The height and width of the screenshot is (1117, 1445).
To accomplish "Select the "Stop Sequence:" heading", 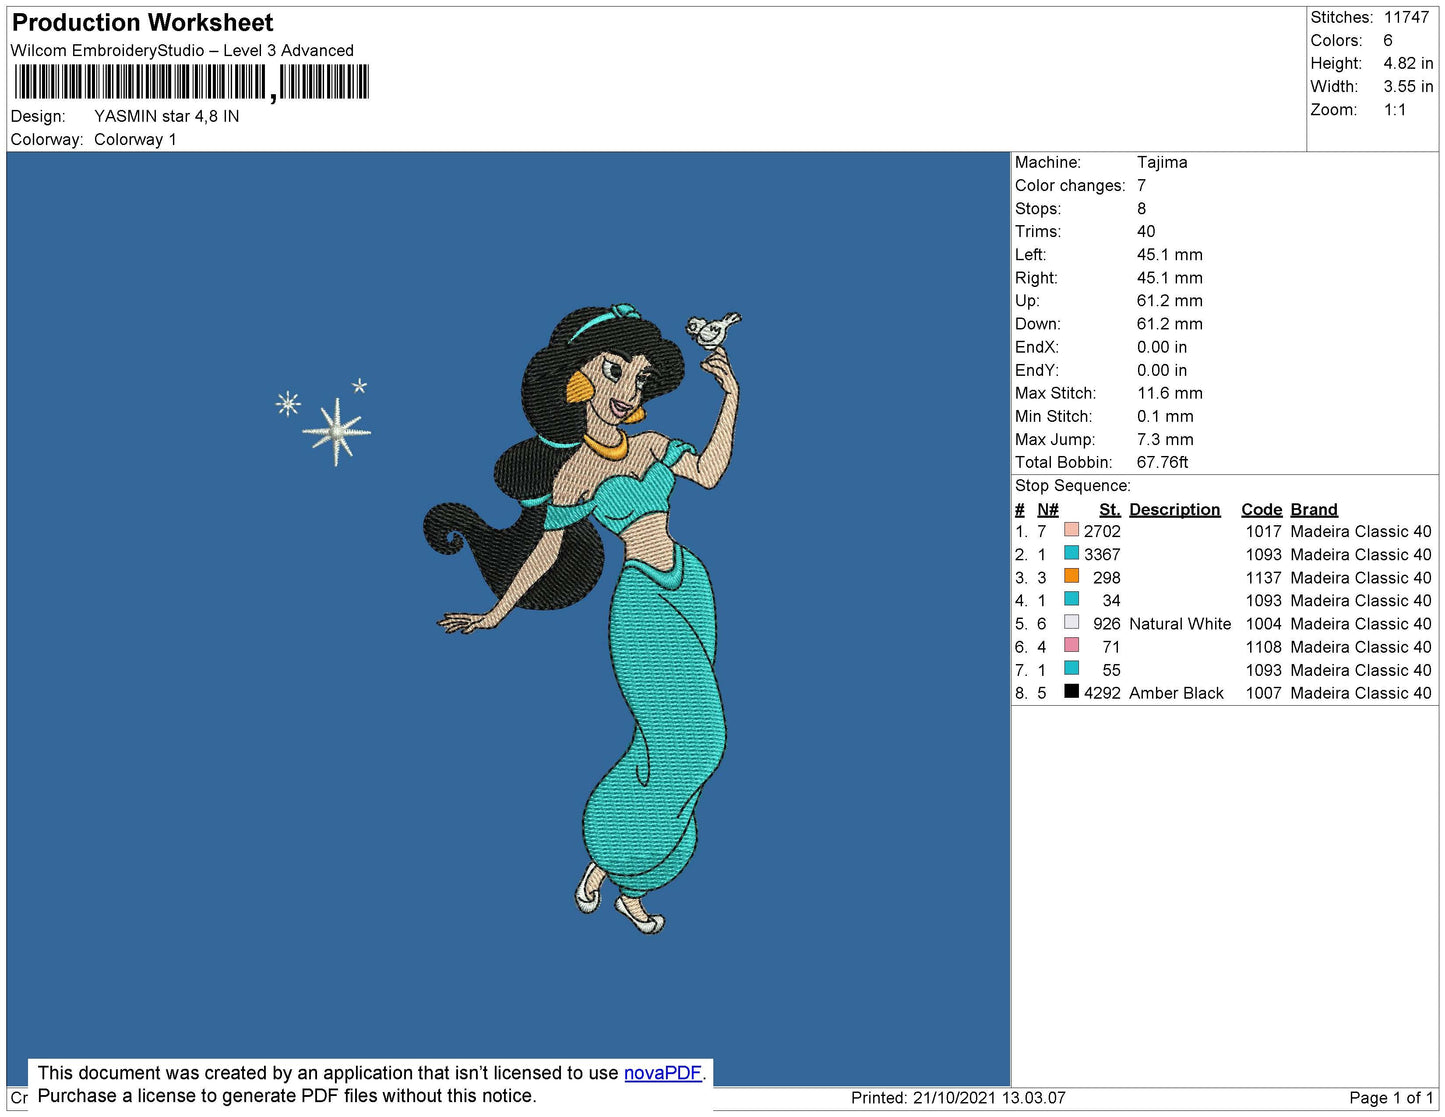I will click(1073, 485).
